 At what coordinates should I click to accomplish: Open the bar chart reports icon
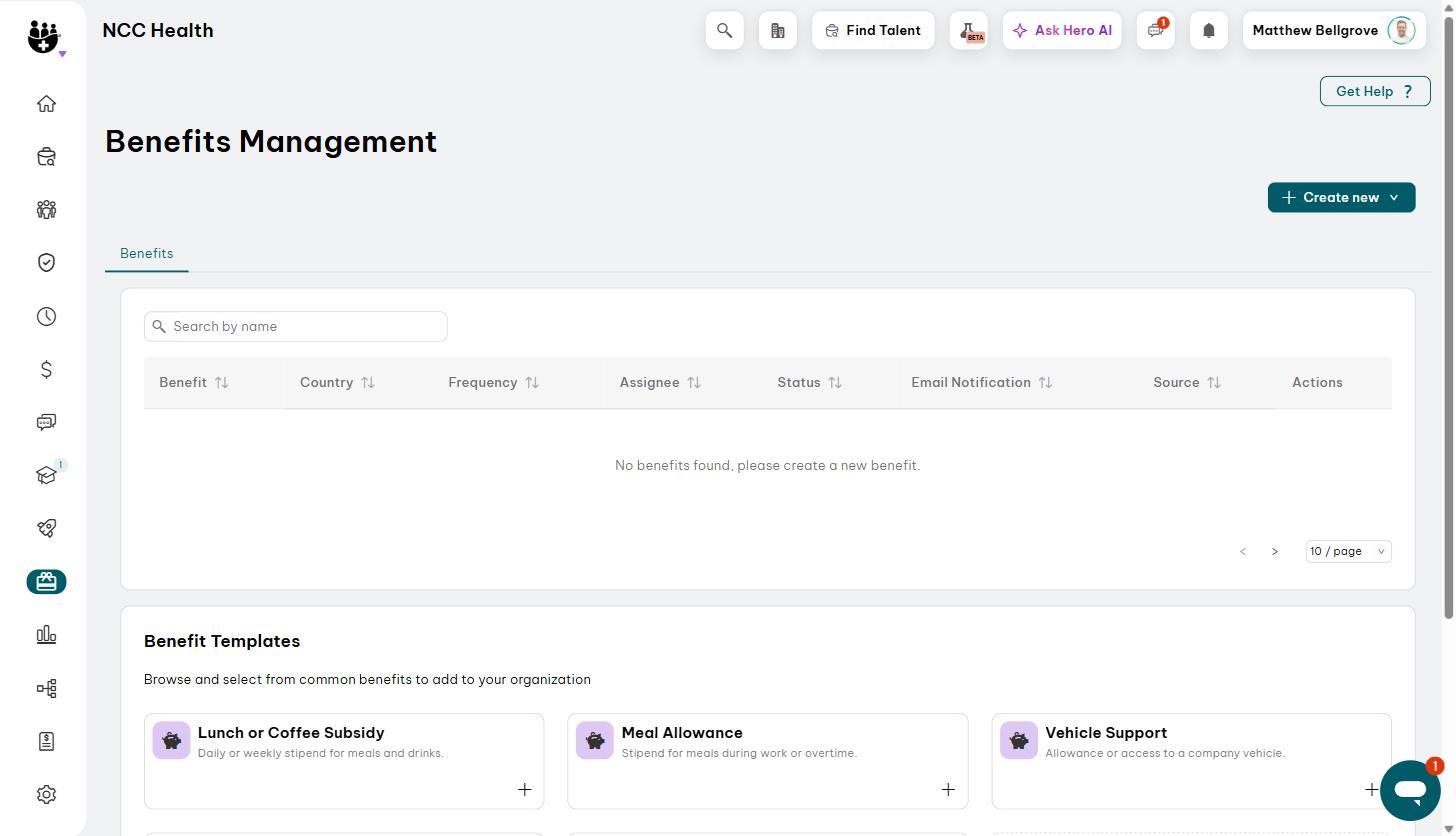tap(46, 635)
